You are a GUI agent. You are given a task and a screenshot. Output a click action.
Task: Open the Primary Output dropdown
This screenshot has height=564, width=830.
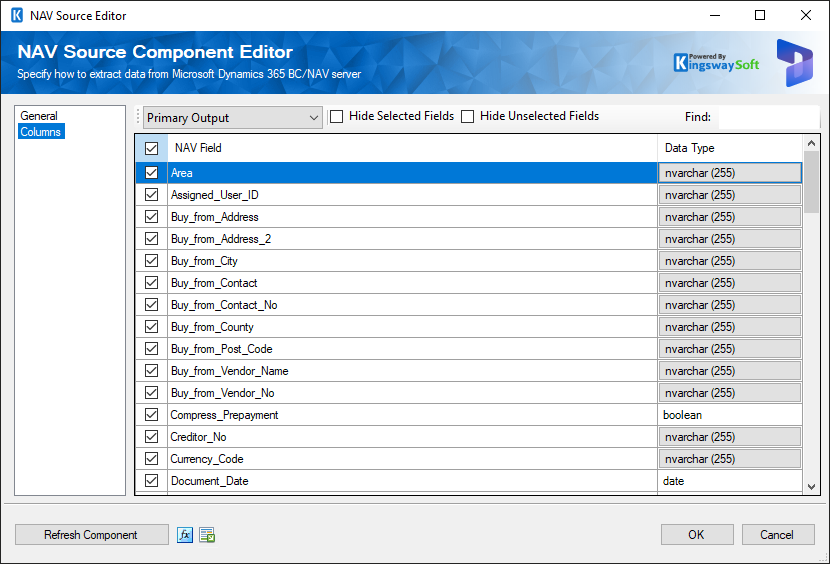coord(233,118)
